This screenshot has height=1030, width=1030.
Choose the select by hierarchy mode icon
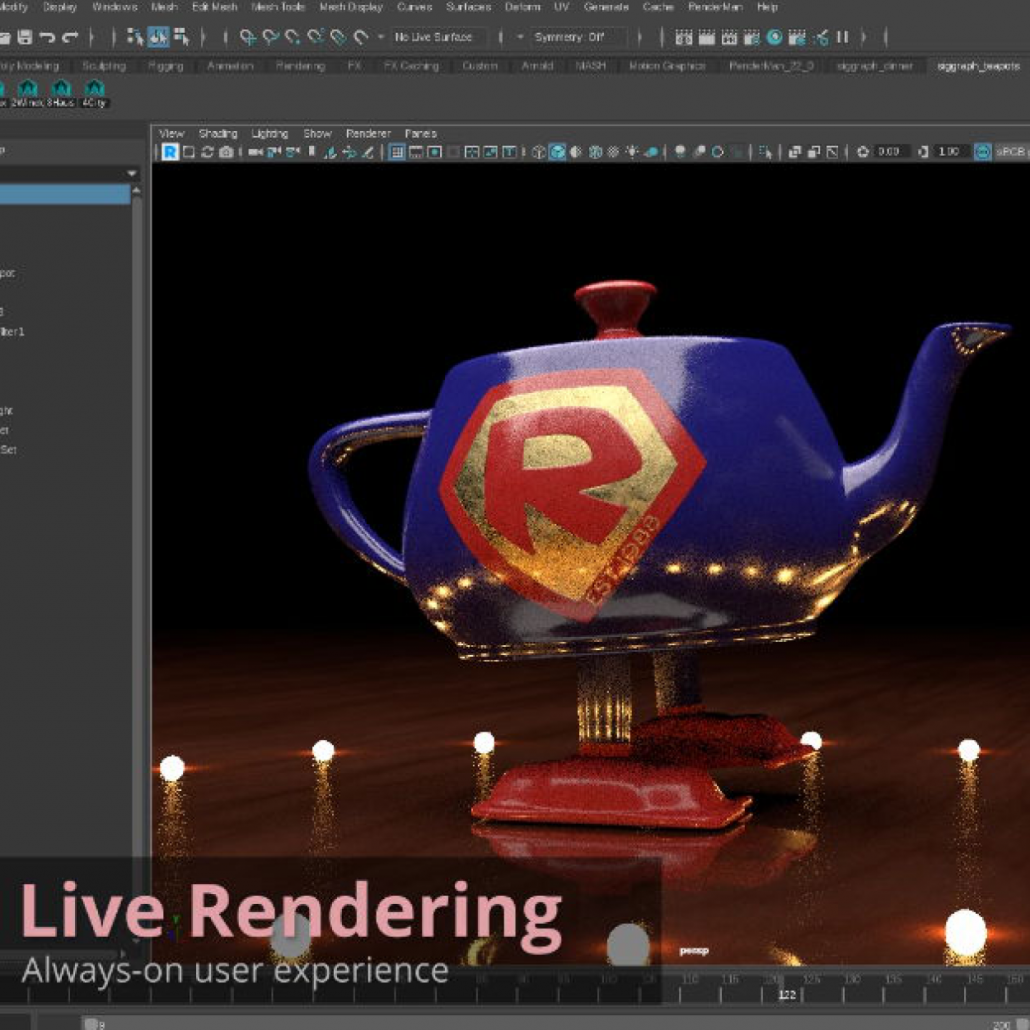(135, 37)
